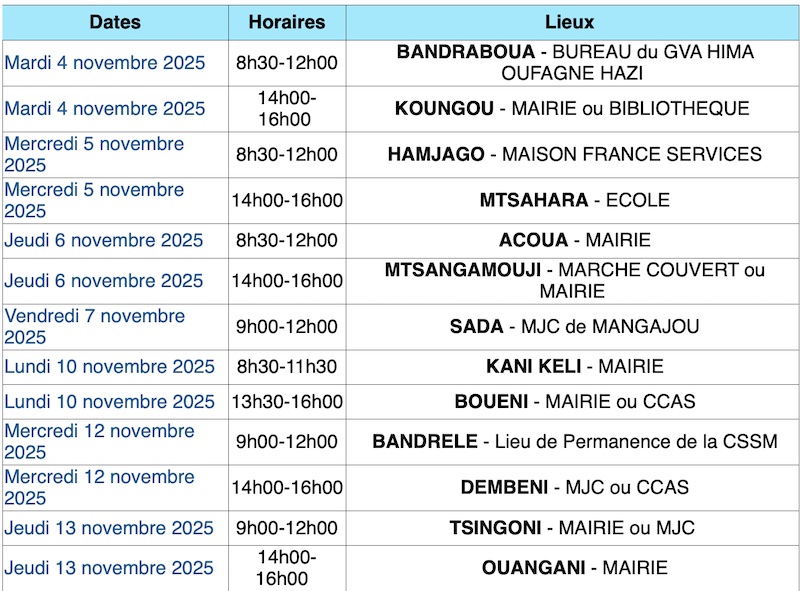Open the date link for the TSINGONI row
Image resolution: width=800 pixels, height=591 pixels.
pyautogui.click(x=109, y=528)
